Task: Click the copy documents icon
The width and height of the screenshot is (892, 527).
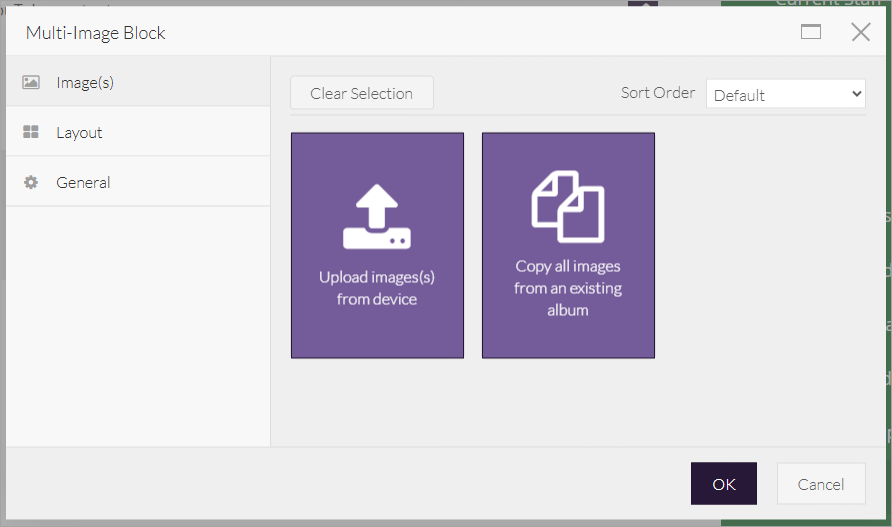Action: click(568, 207)
